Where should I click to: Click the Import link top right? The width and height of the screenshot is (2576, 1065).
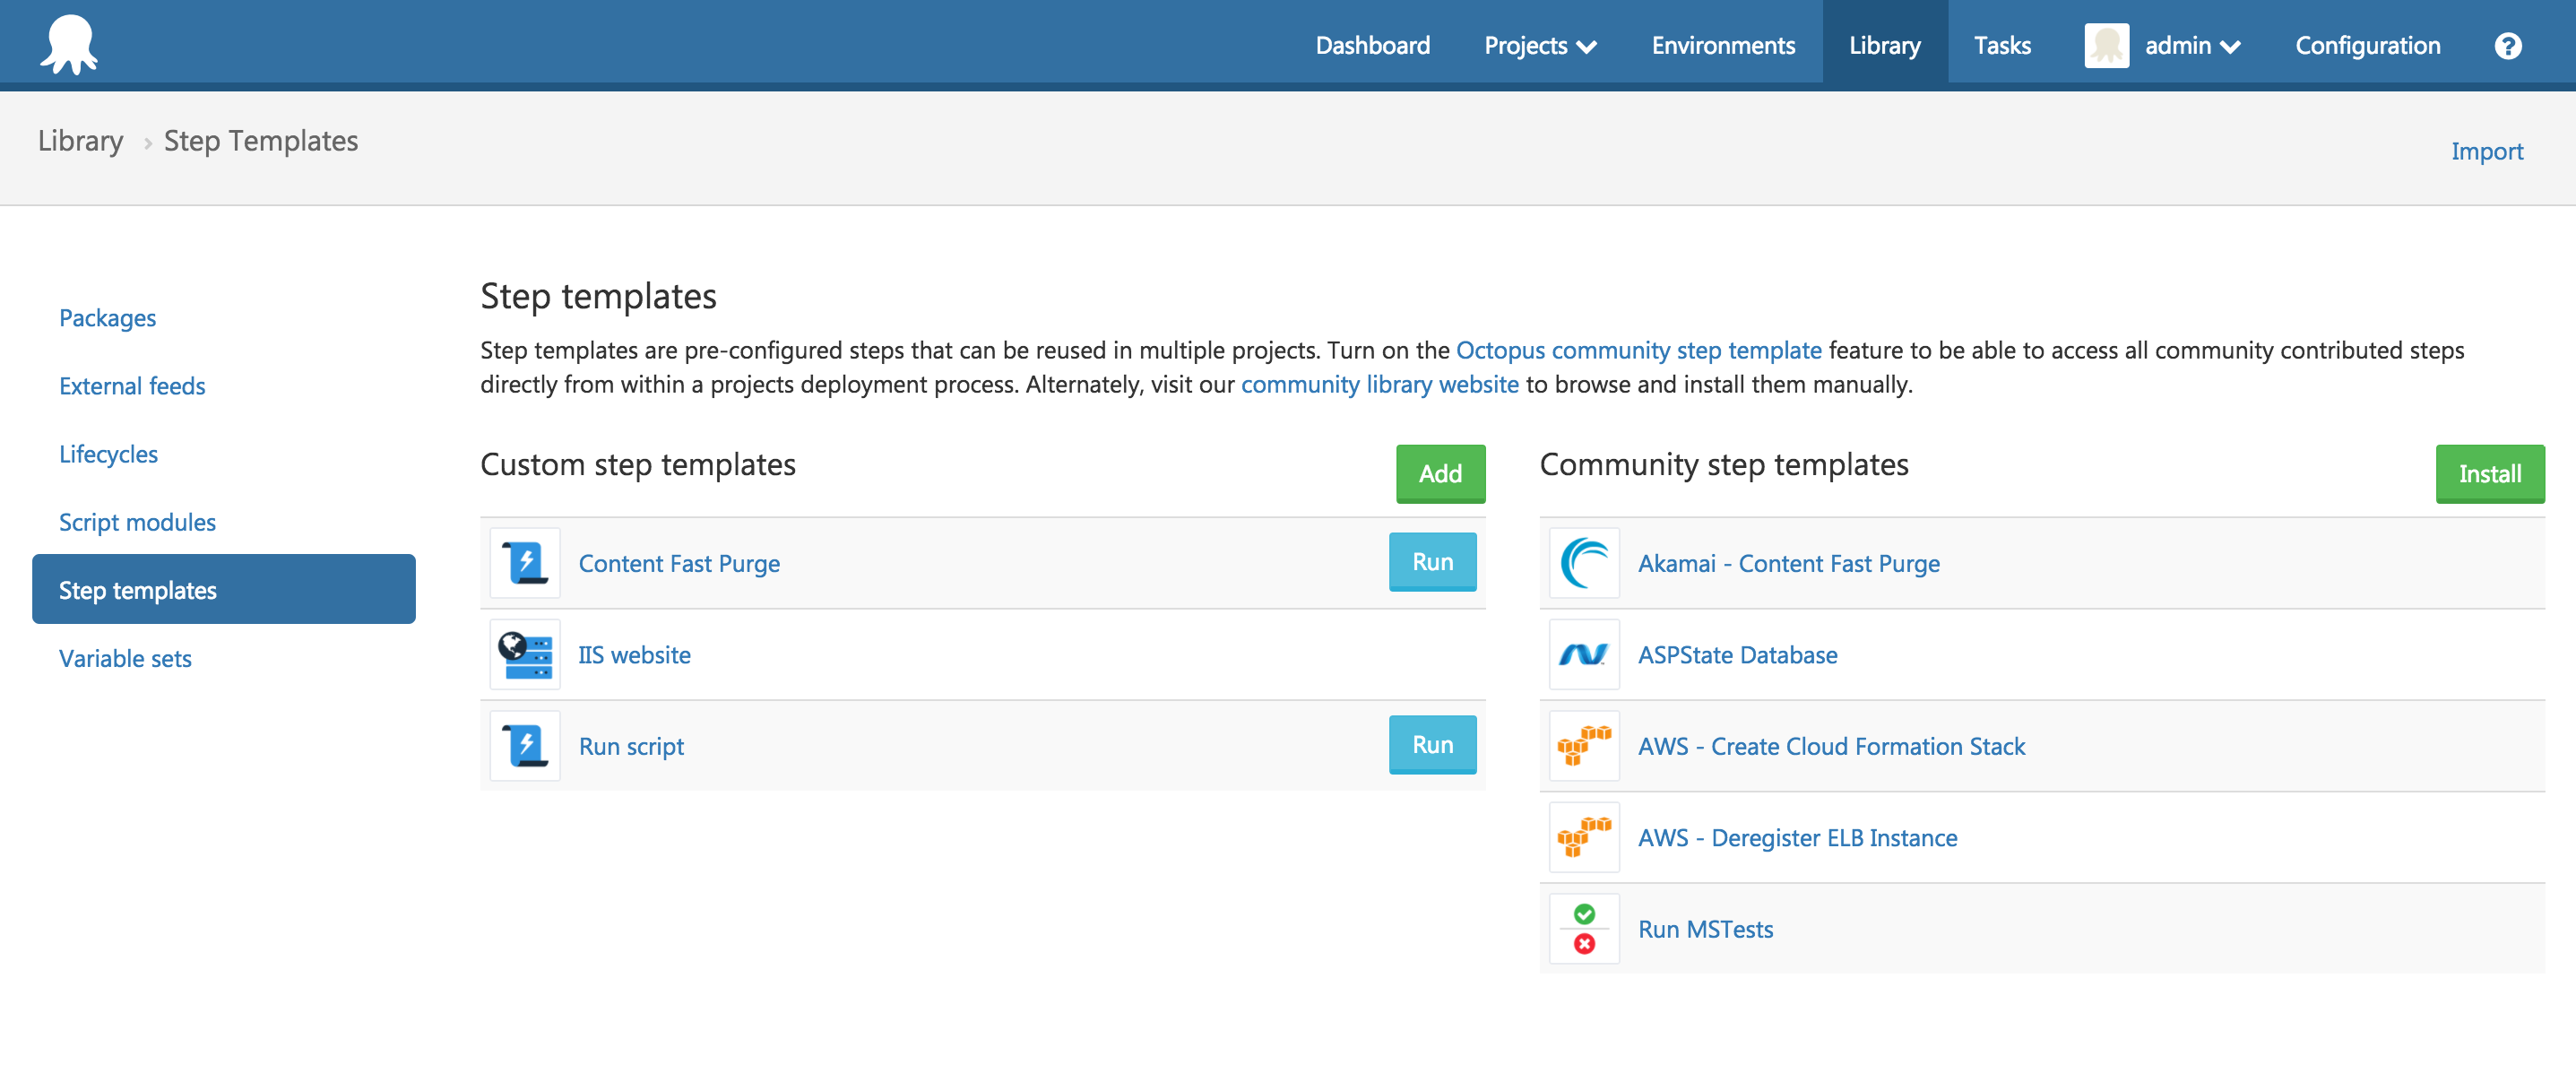coord(2489,148)
